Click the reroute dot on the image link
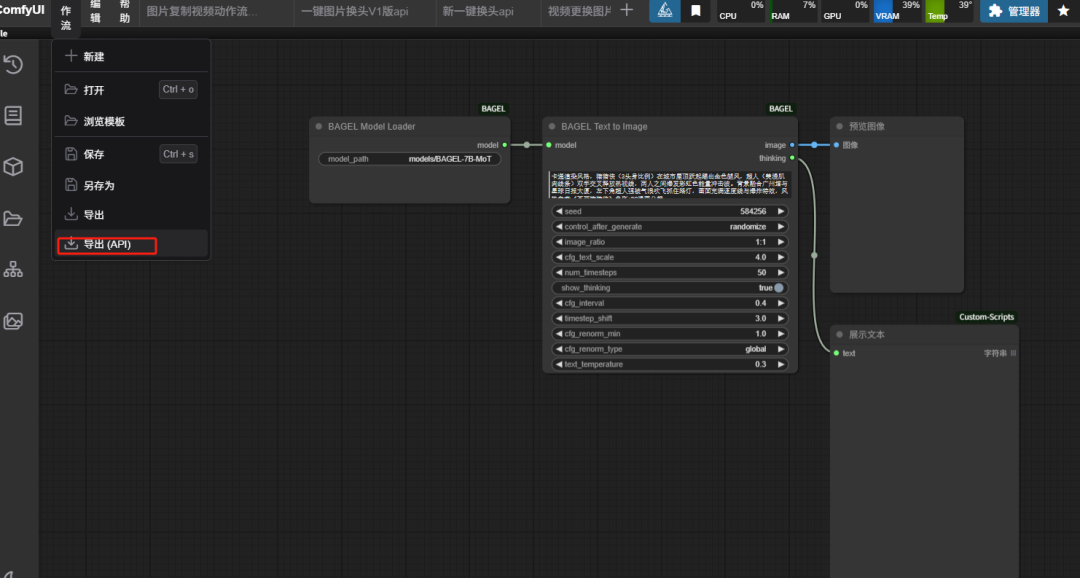Viewport: 1080px width, 578px height. click(814, 145)
